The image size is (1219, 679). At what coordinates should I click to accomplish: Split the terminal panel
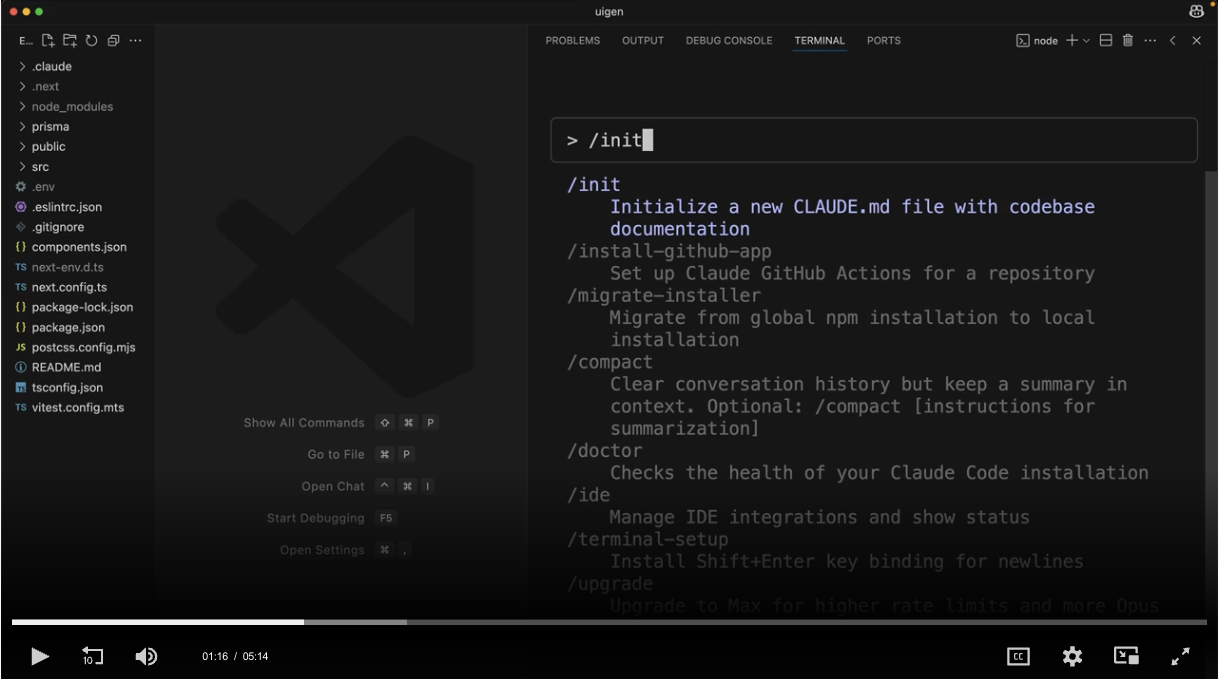pyautogui.click(x=1106, y=41)
